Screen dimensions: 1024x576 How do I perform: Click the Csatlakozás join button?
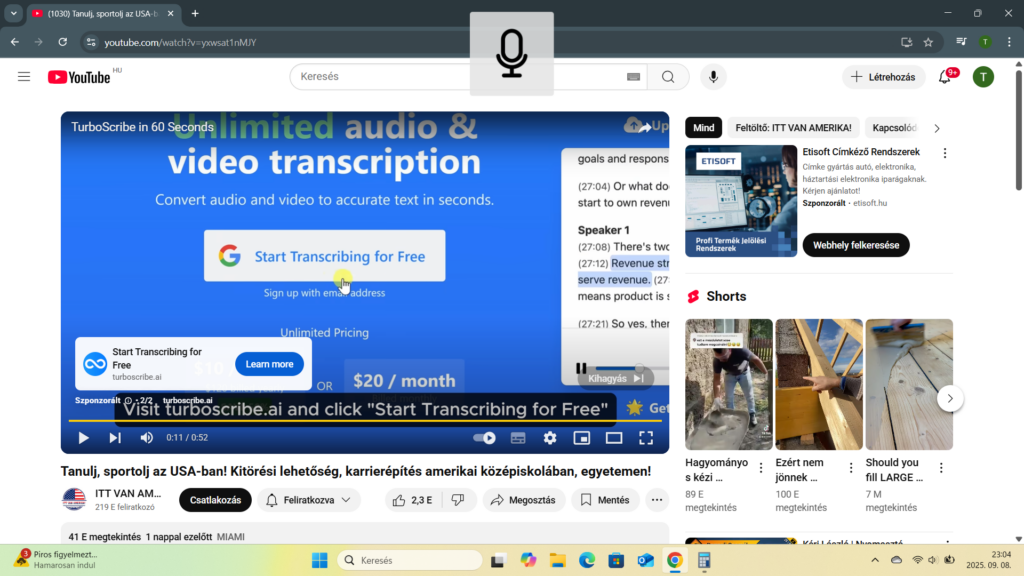(x=216, y=500)
